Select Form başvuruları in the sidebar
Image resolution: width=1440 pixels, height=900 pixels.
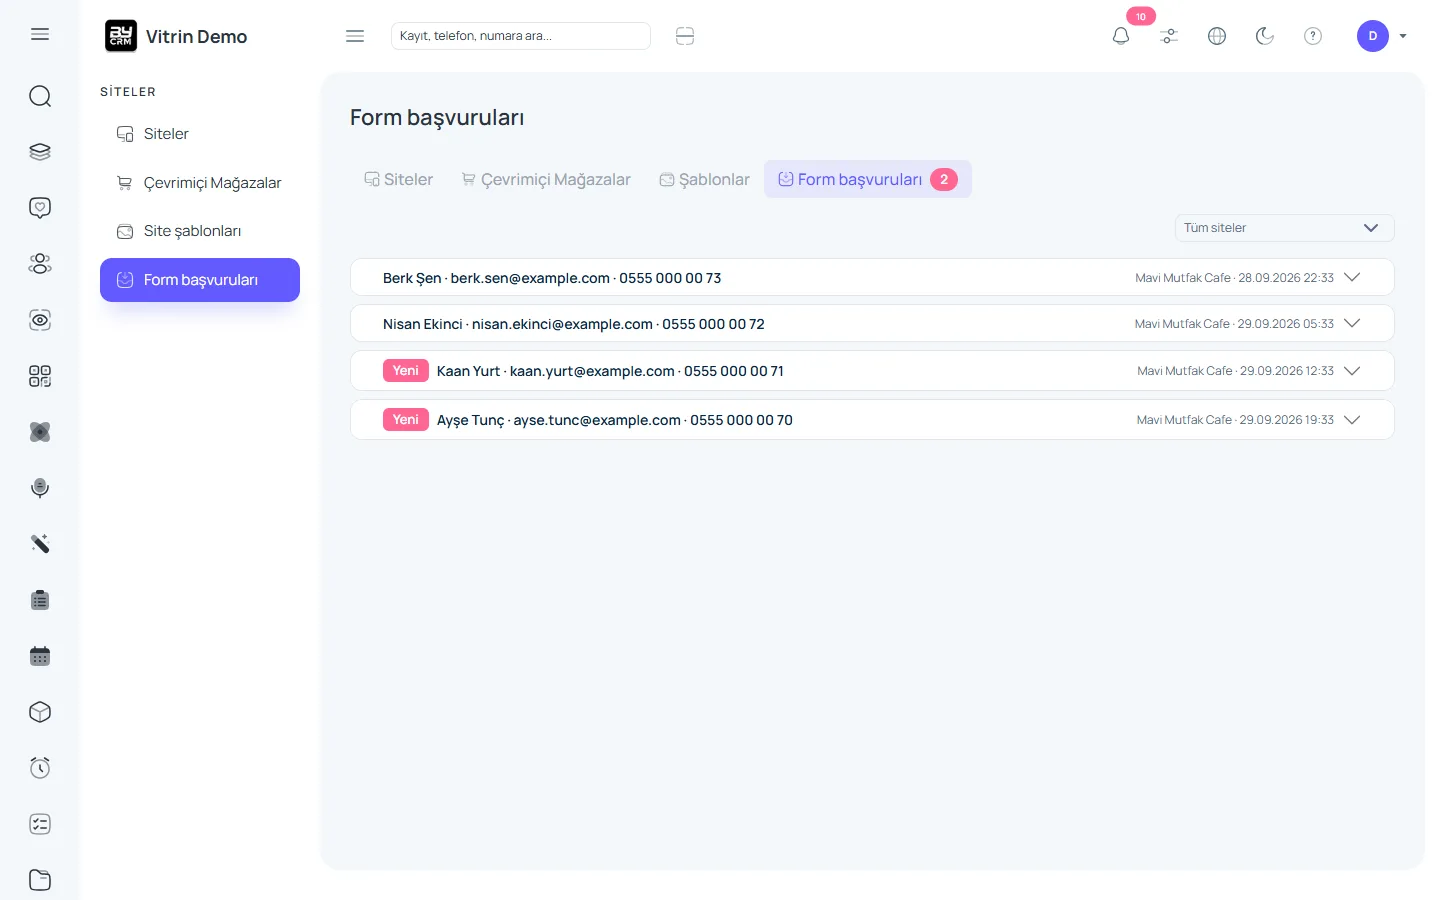[200, 280]
